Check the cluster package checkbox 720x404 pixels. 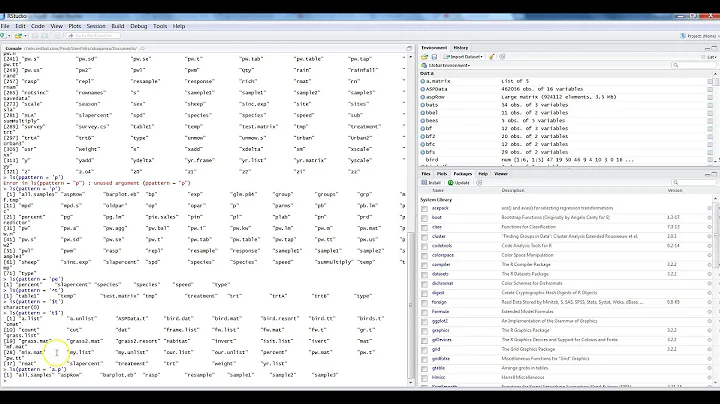click(x=424, y=237)
